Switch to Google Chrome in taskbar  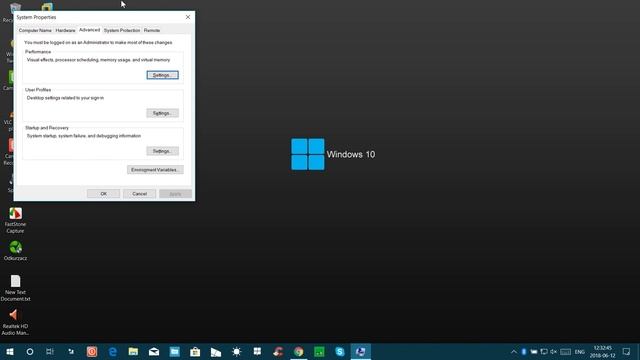click(x=299, y=351)
